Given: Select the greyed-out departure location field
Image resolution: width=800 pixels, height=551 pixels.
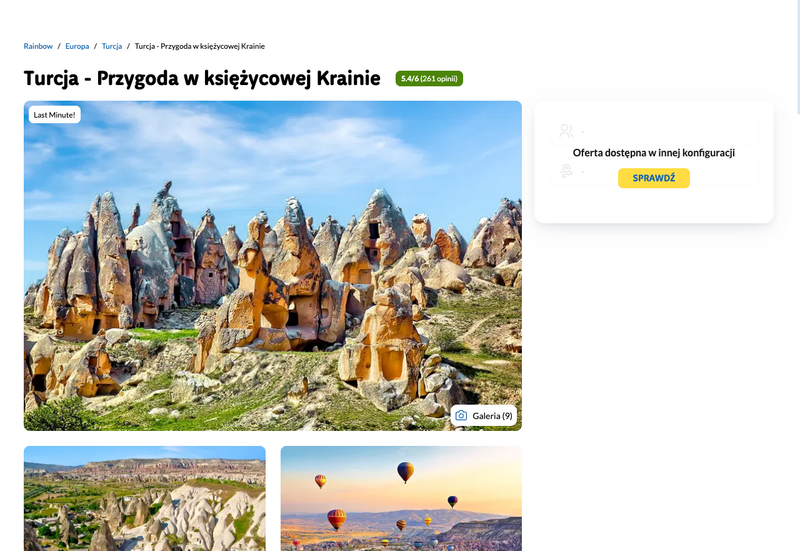Looking at the screenshot, I should click(654, 170).
